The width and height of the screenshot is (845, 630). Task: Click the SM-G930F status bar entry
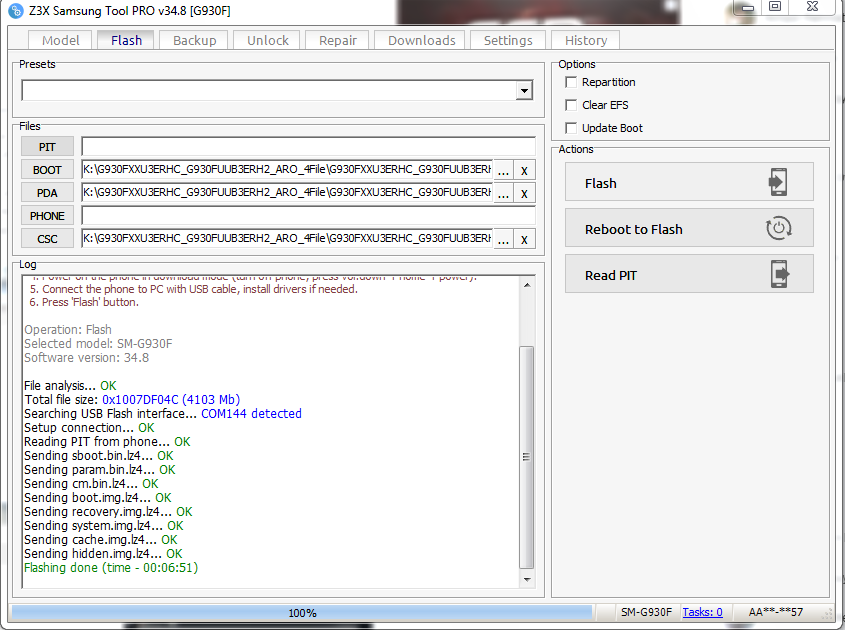click(646, 612)
